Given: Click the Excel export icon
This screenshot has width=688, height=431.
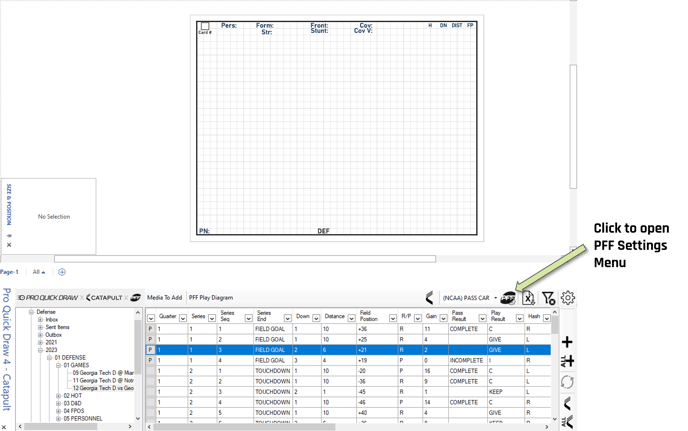Looking at the screenshot, I should (x=528, y=298).
